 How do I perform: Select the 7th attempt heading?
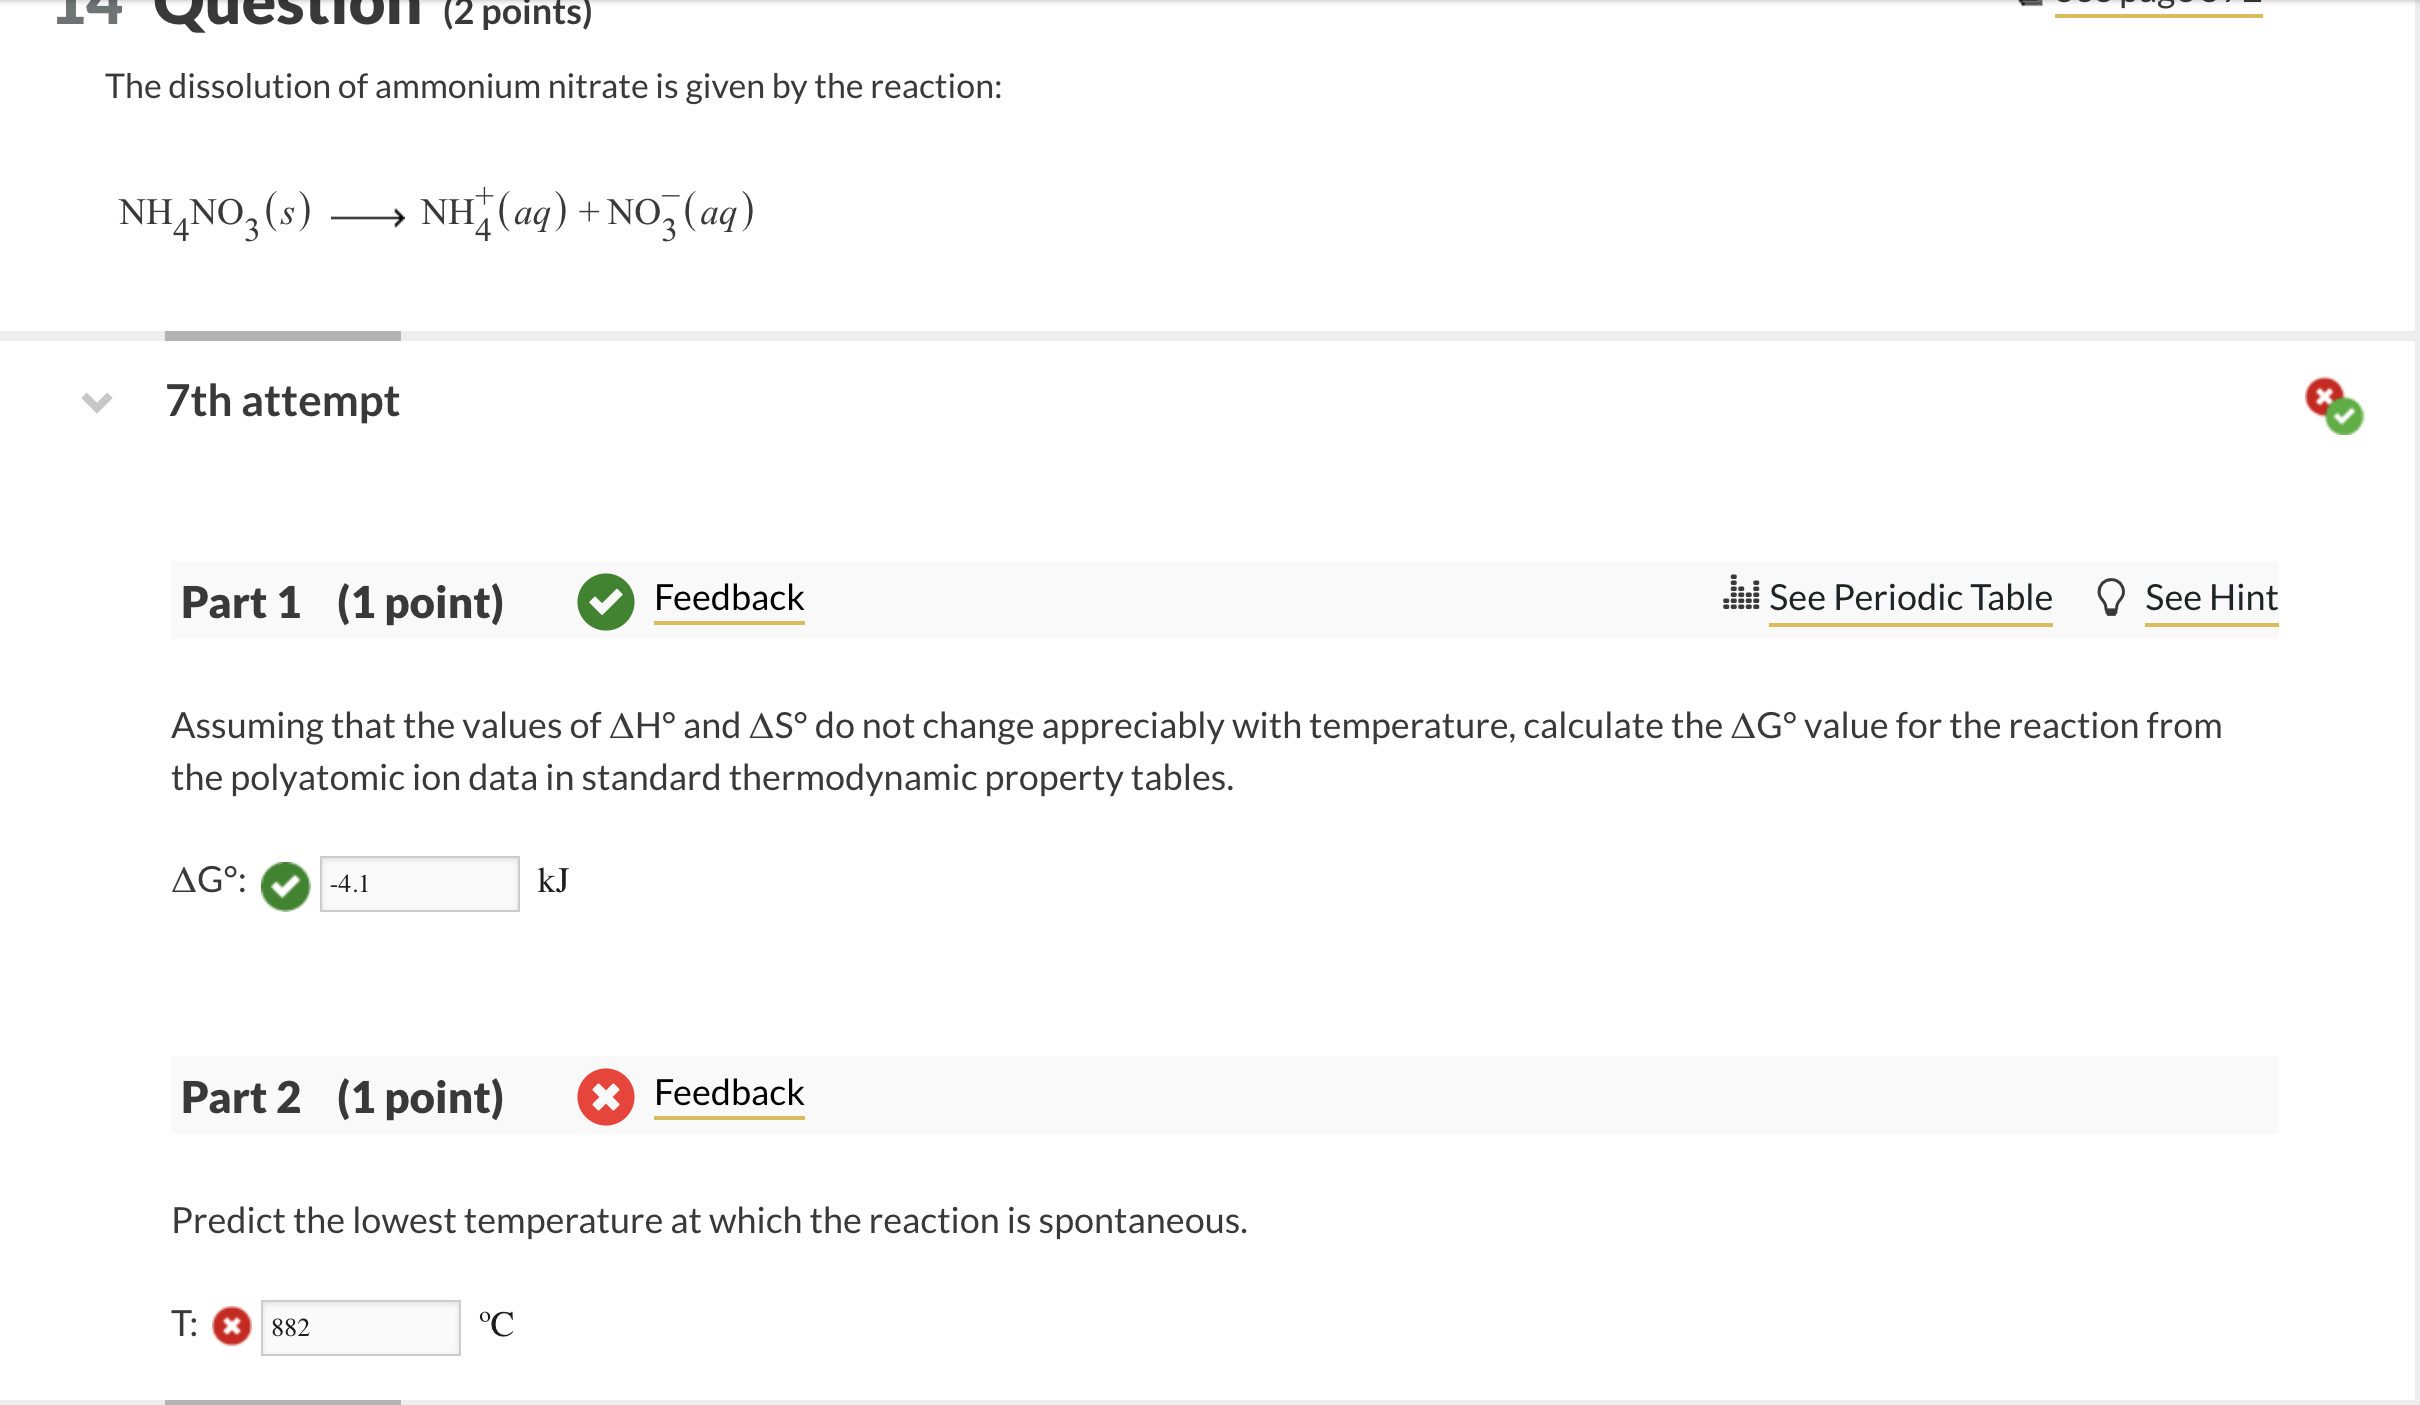coord(283,401)
